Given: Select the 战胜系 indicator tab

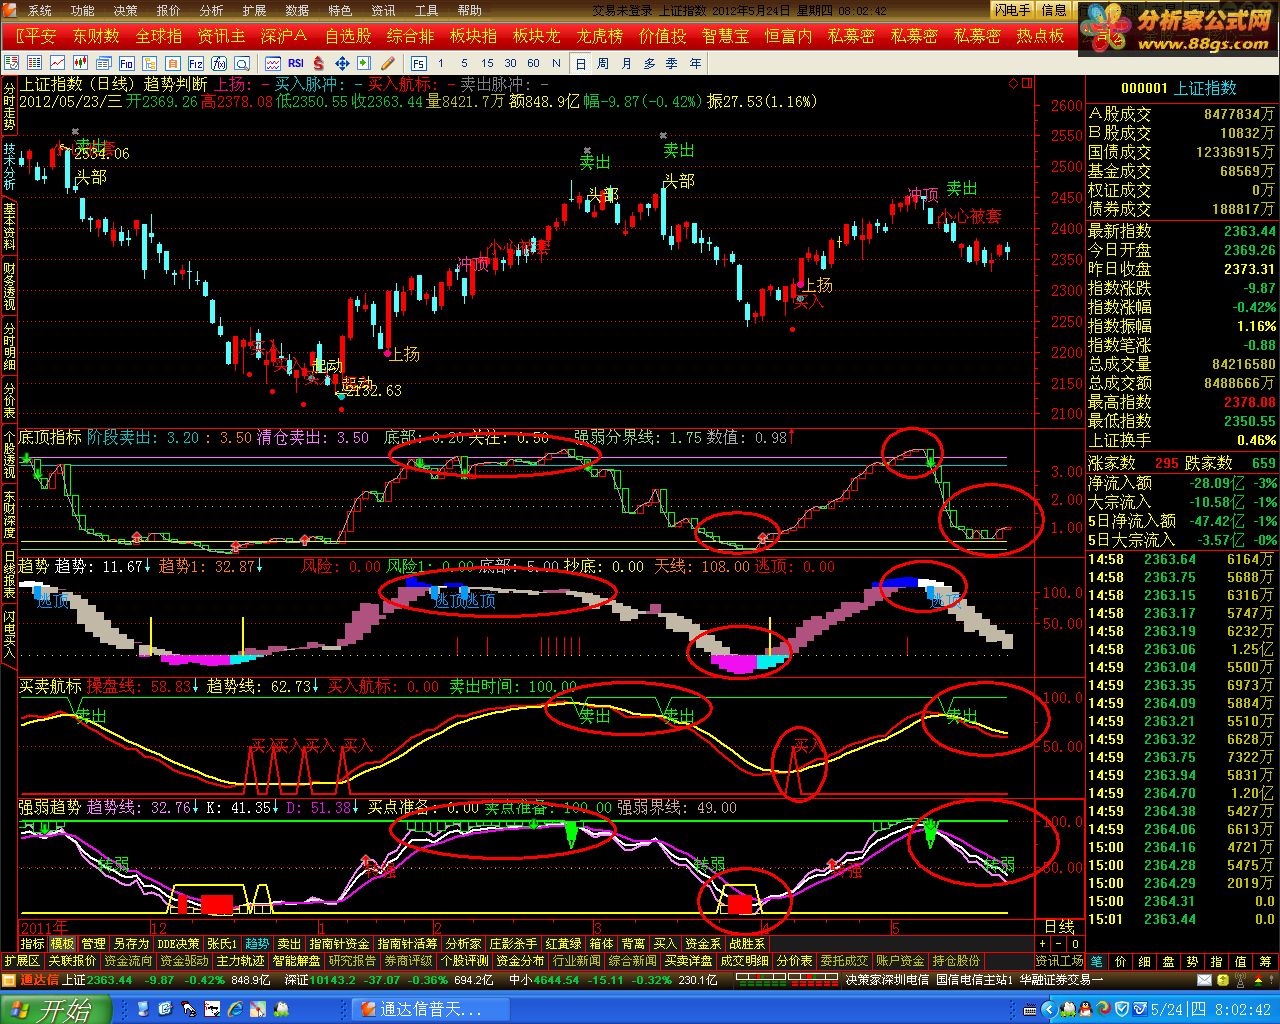Looking at the screenshot, I should click(746, 943).
